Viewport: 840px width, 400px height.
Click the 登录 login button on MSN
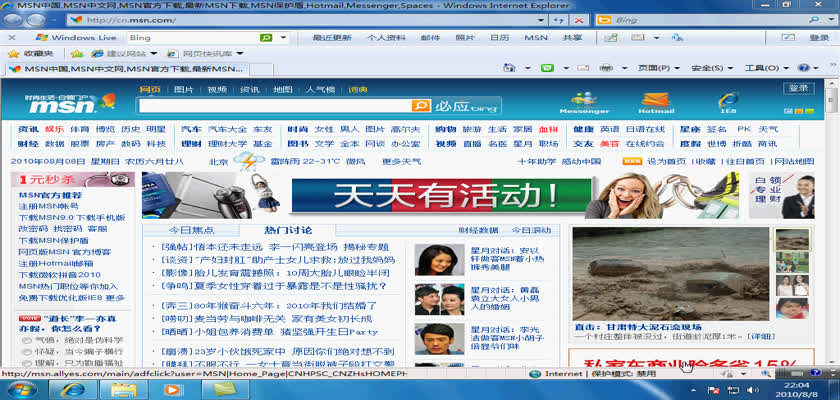(x=798, y=88)
